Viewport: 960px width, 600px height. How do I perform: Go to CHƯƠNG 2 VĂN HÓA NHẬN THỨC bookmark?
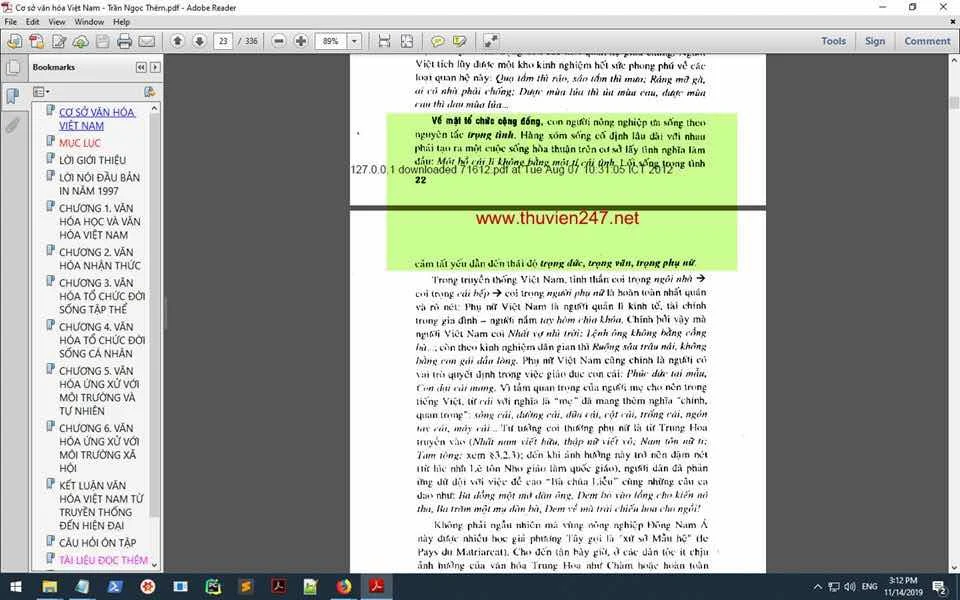click(99, 259)
